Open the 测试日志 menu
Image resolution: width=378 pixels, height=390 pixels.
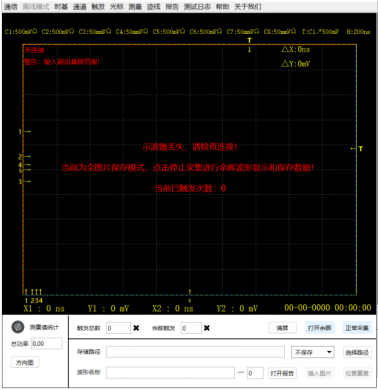tap(197, 7)
